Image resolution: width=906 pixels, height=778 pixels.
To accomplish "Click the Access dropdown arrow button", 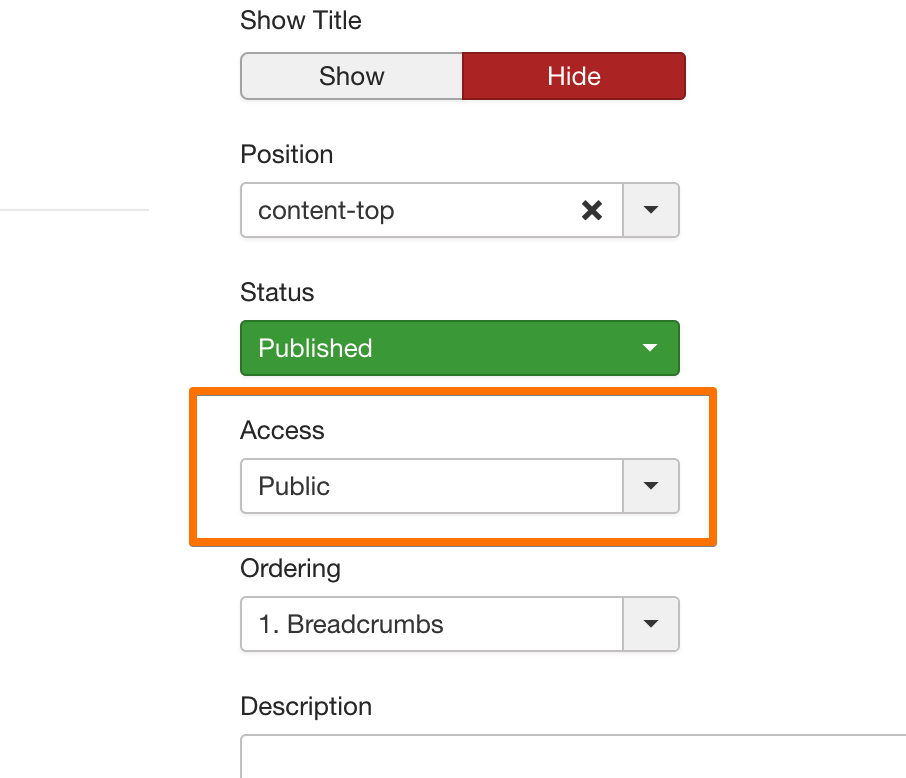I will 651,486.
